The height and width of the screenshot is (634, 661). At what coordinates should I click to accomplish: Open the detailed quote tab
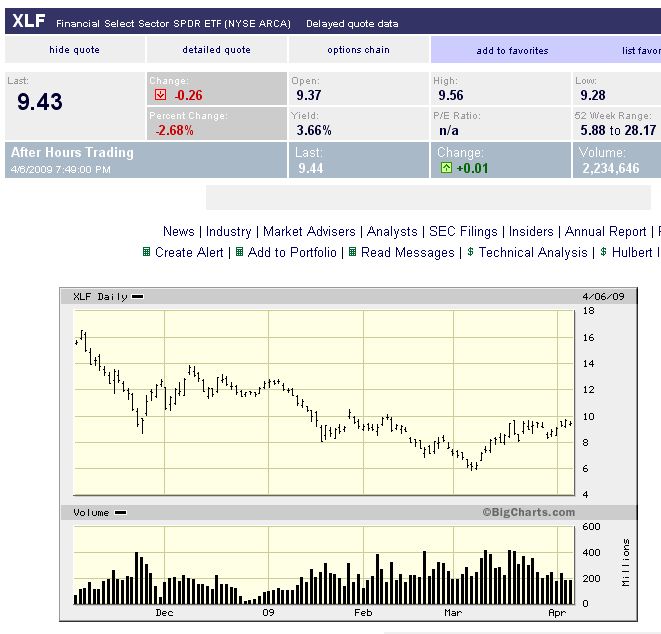217,50
